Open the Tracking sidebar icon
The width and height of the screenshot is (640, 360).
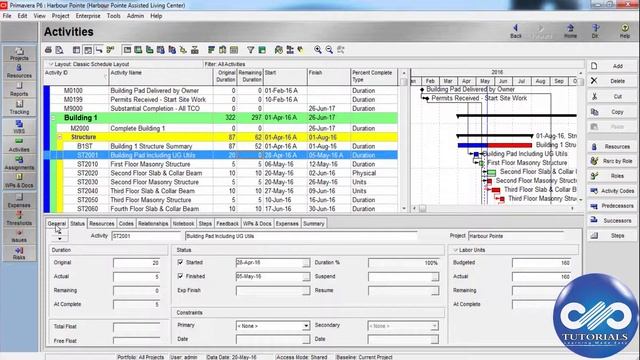[19, 107]
